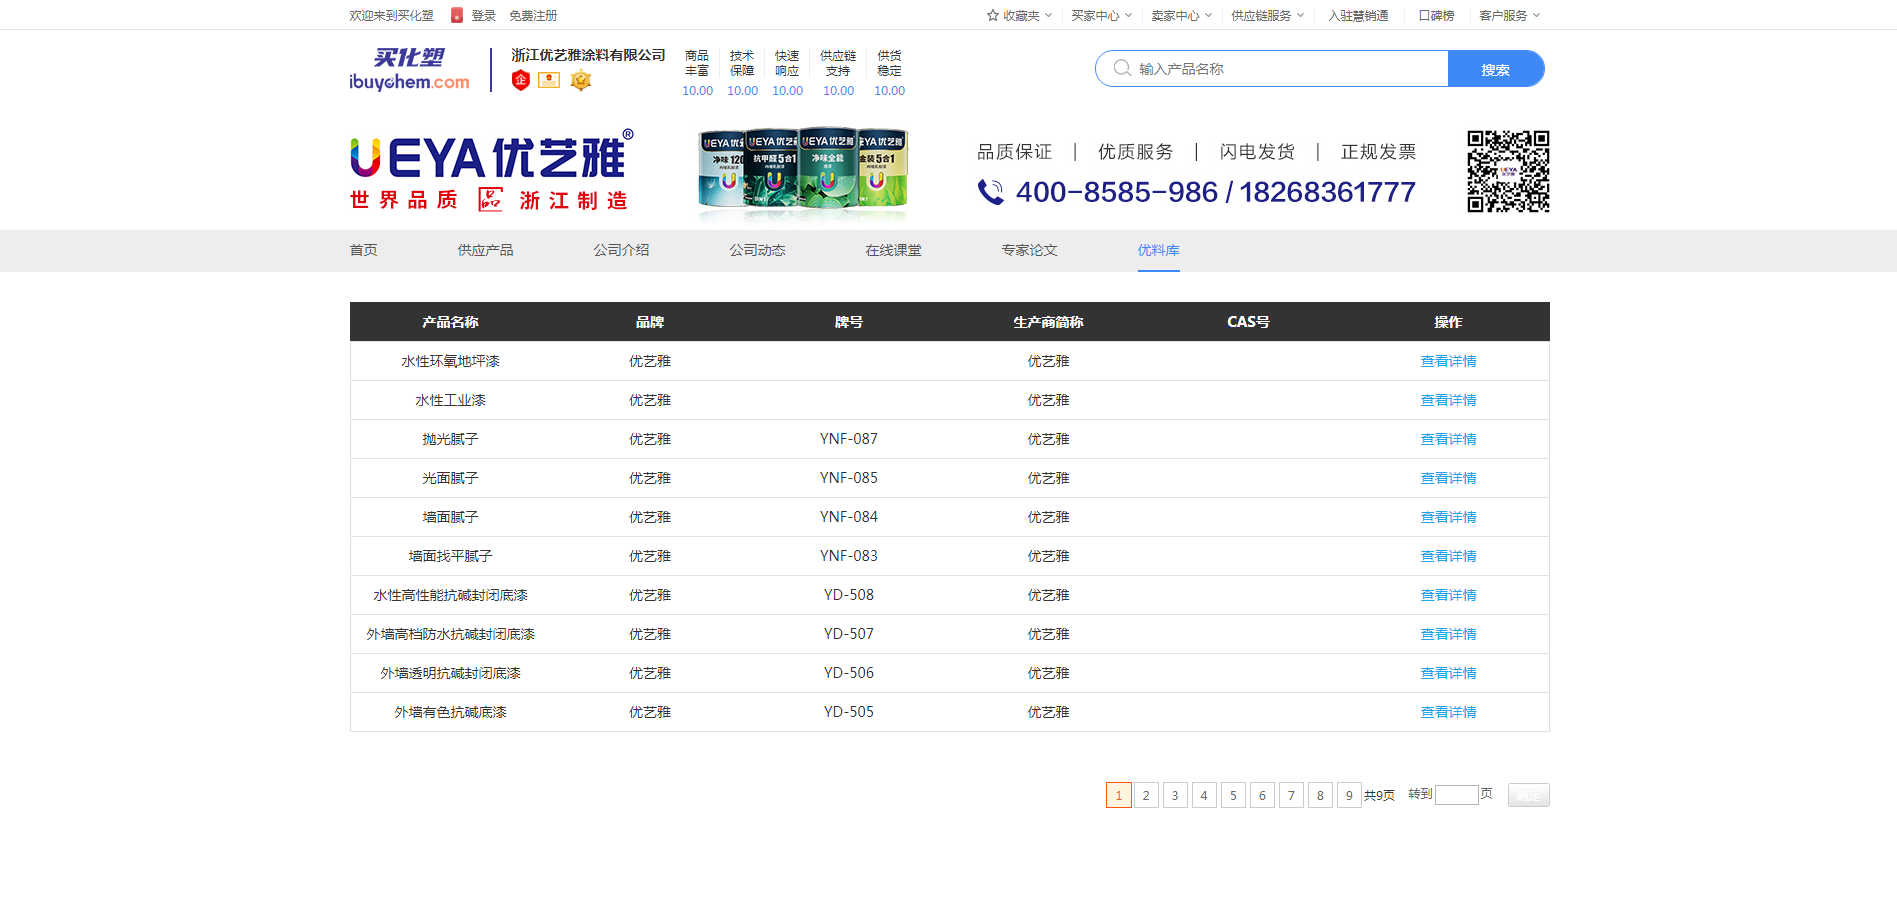View details for 外墙透明抗碱封闭底漆
Image resolution: width=1897 pixels, height=901 pixels.
(1448, 673)
